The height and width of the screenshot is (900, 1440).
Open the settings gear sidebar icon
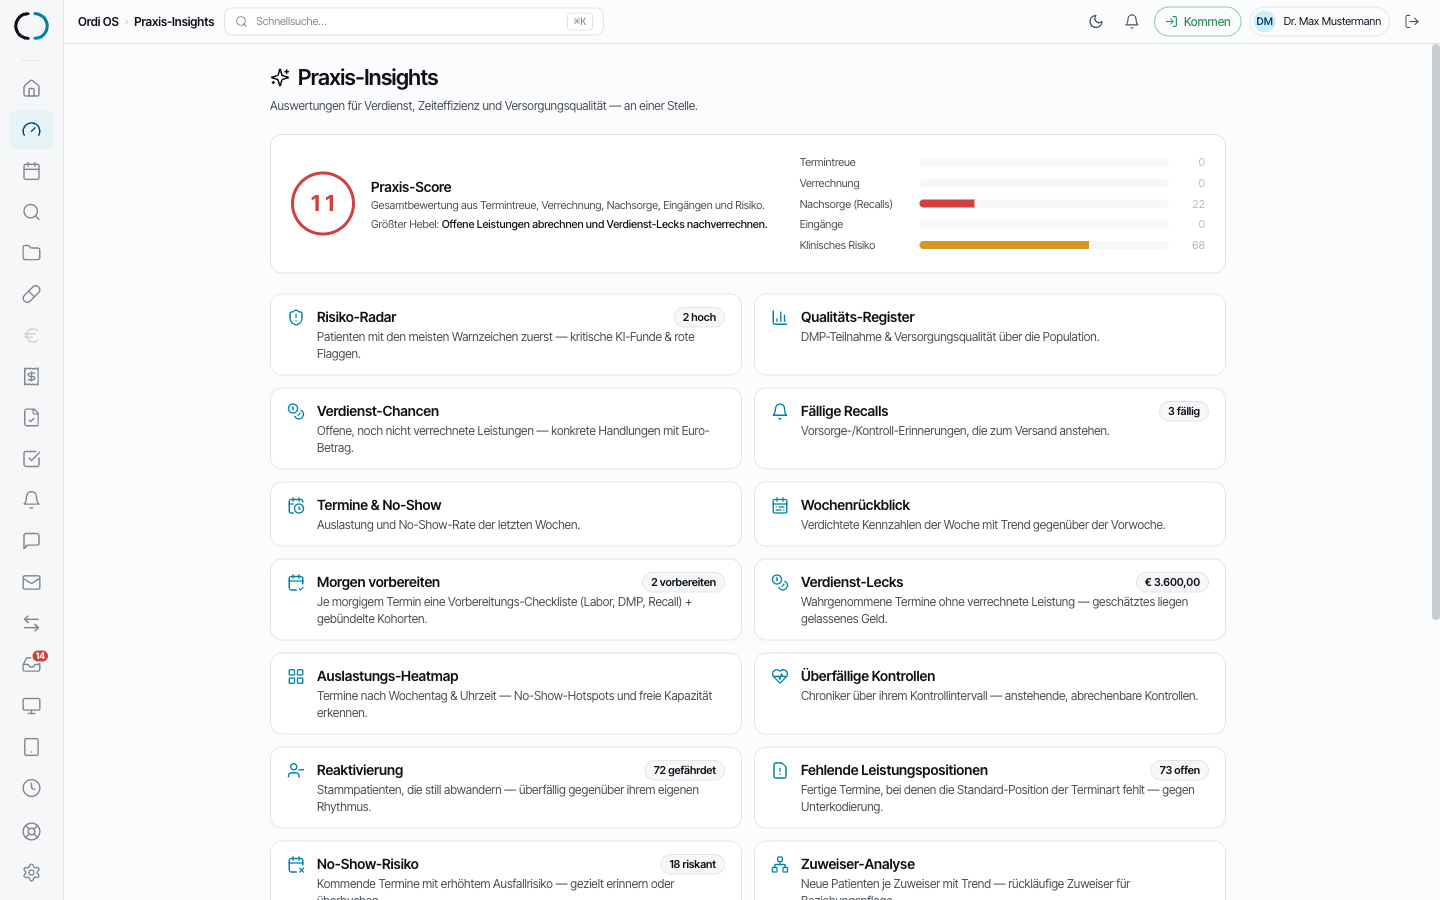pyautogui.click(x=31, y=872)
